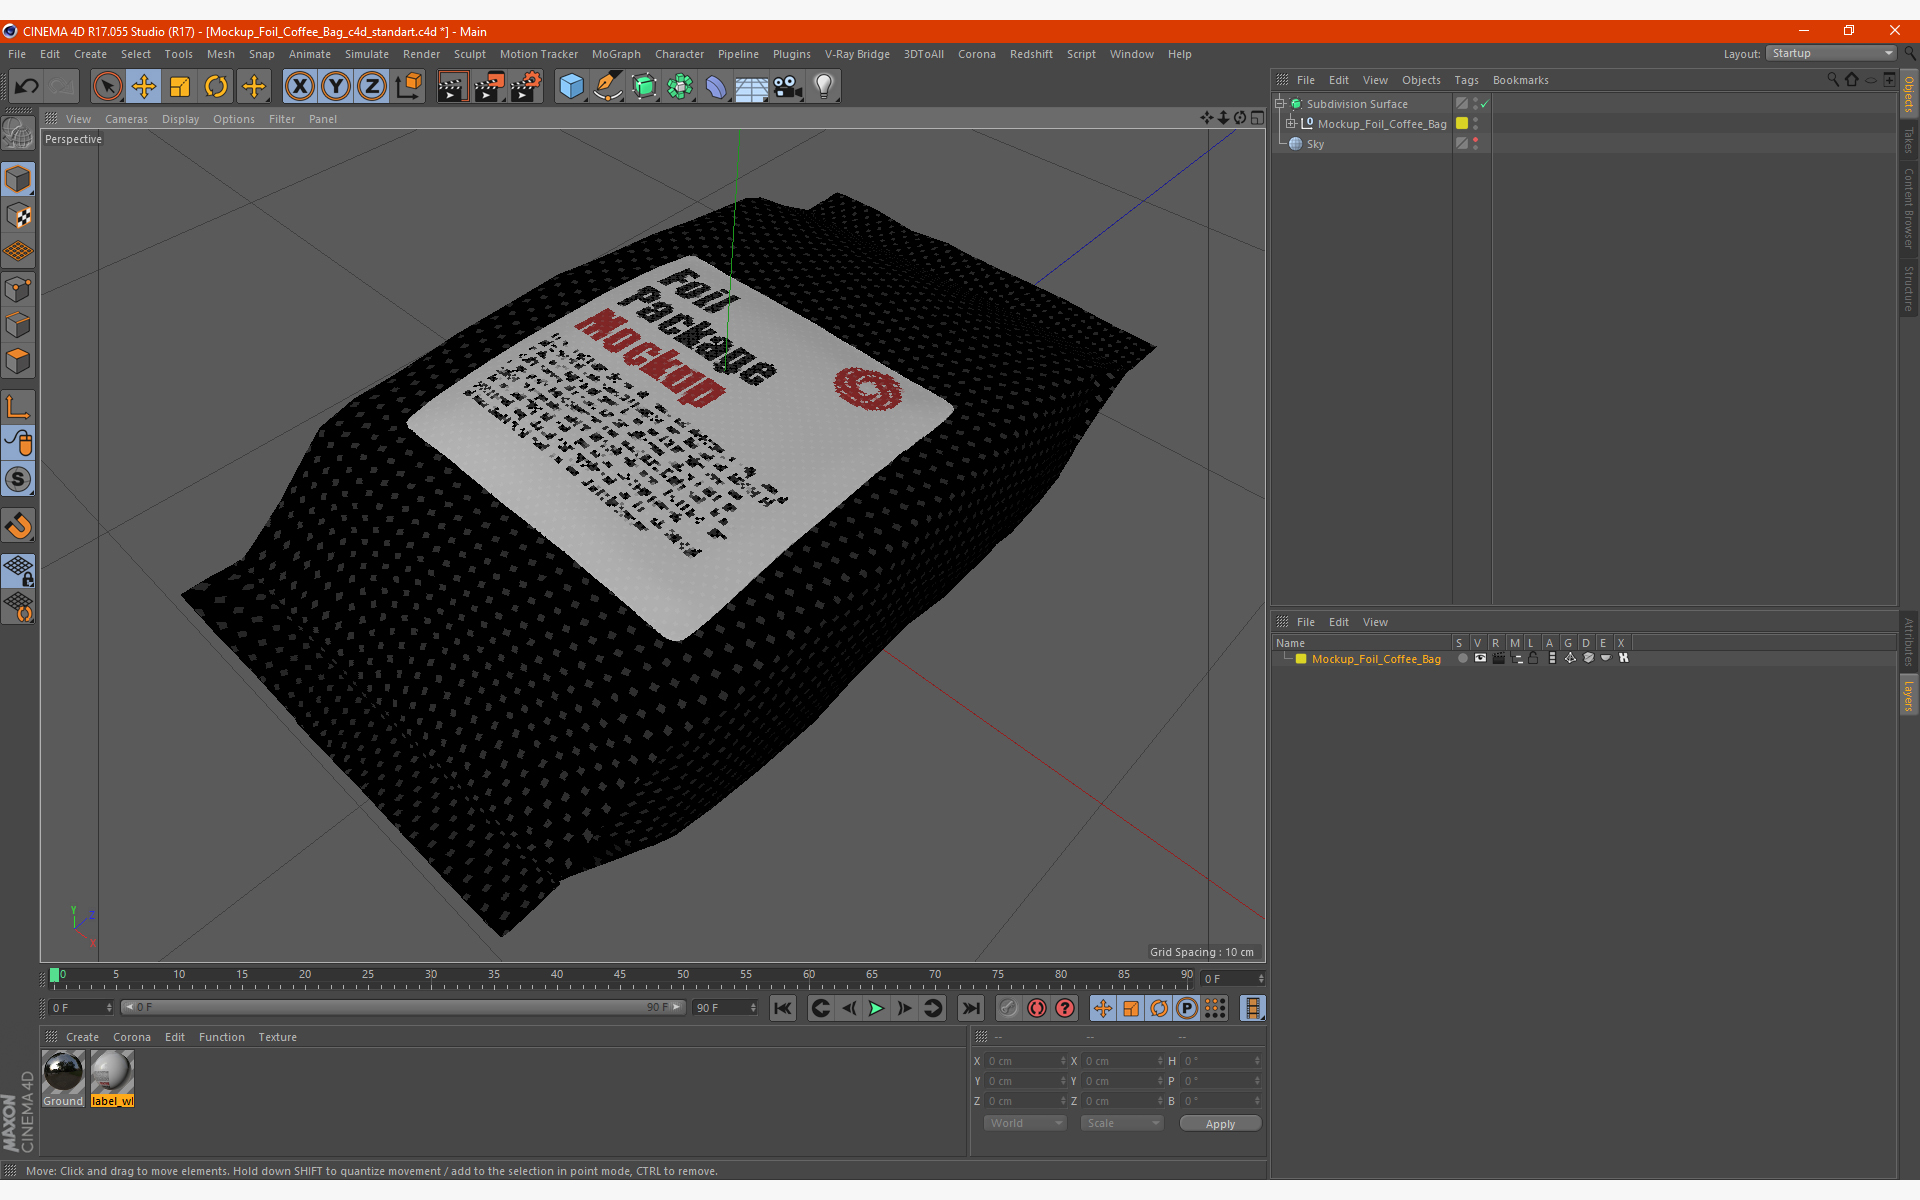Toggle Z axis lock
Viewport: 1920px width, 1200px height.
pos(372,87)
